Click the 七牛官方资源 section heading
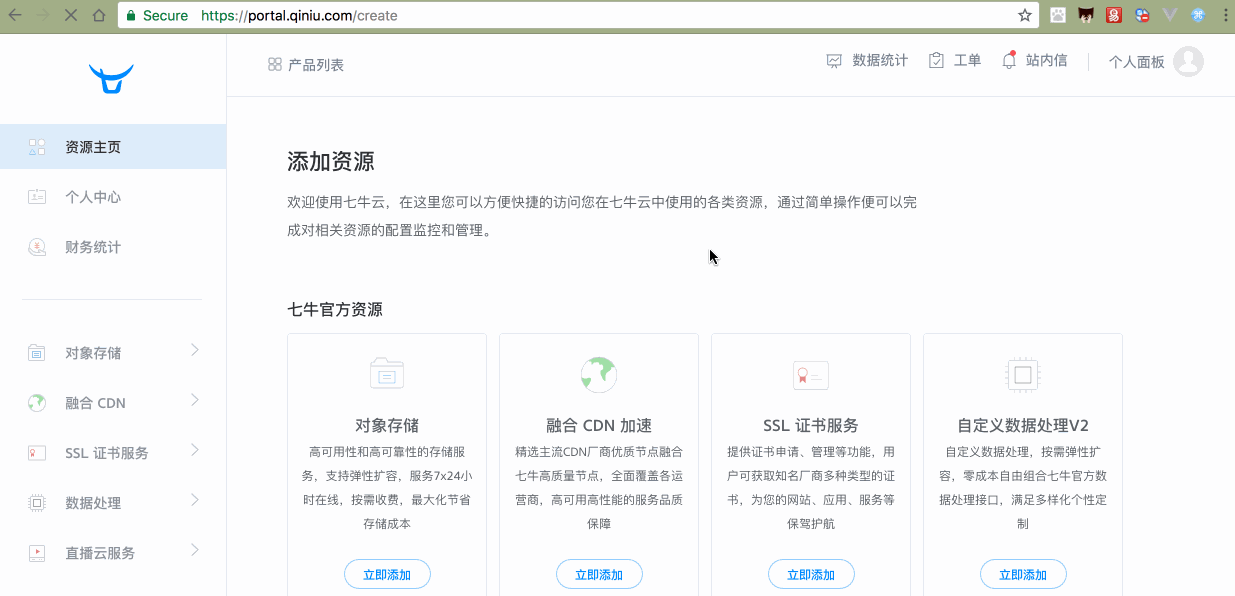The height and width of the screenshot is (596, 1235). point(335,310)
